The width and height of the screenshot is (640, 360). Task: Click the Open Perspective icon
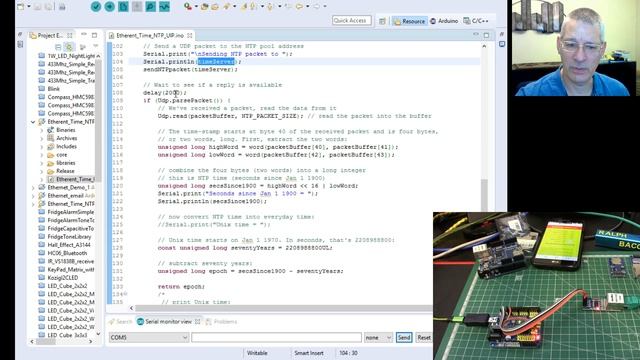click(x=382, y=21)
